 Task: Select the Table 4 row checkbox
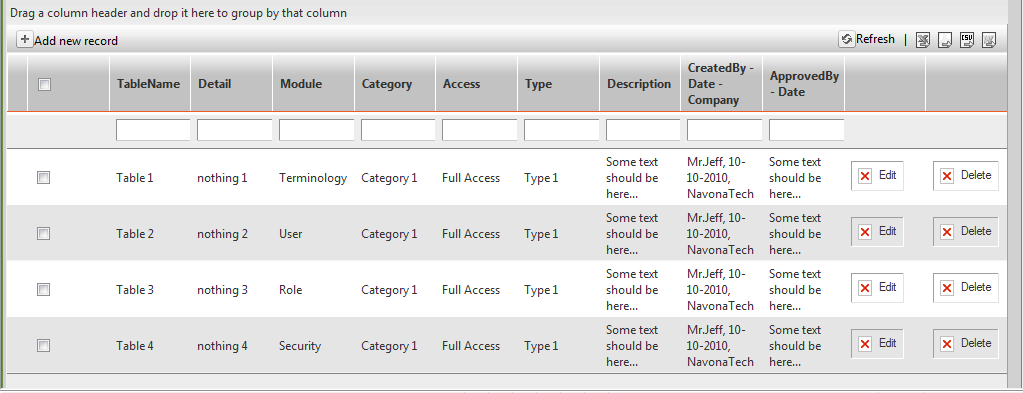(x=44, y=345)
